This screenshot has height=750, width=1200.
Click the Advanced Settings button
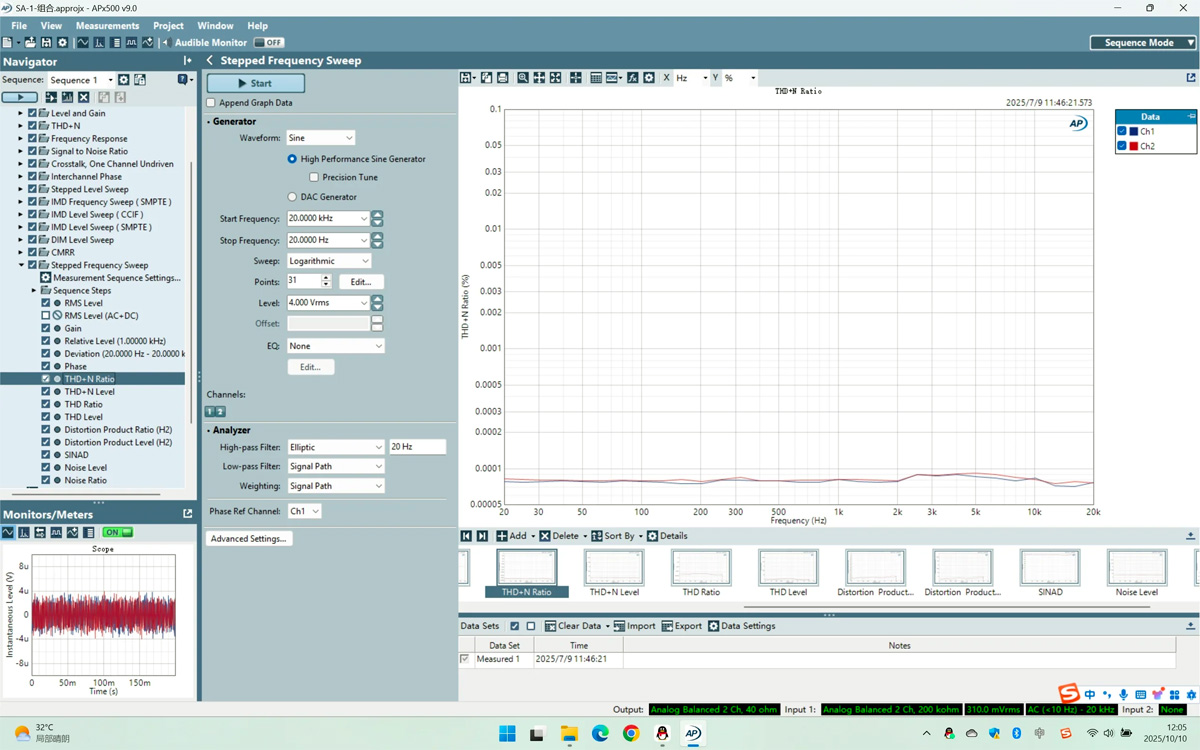tap(248, 538)
